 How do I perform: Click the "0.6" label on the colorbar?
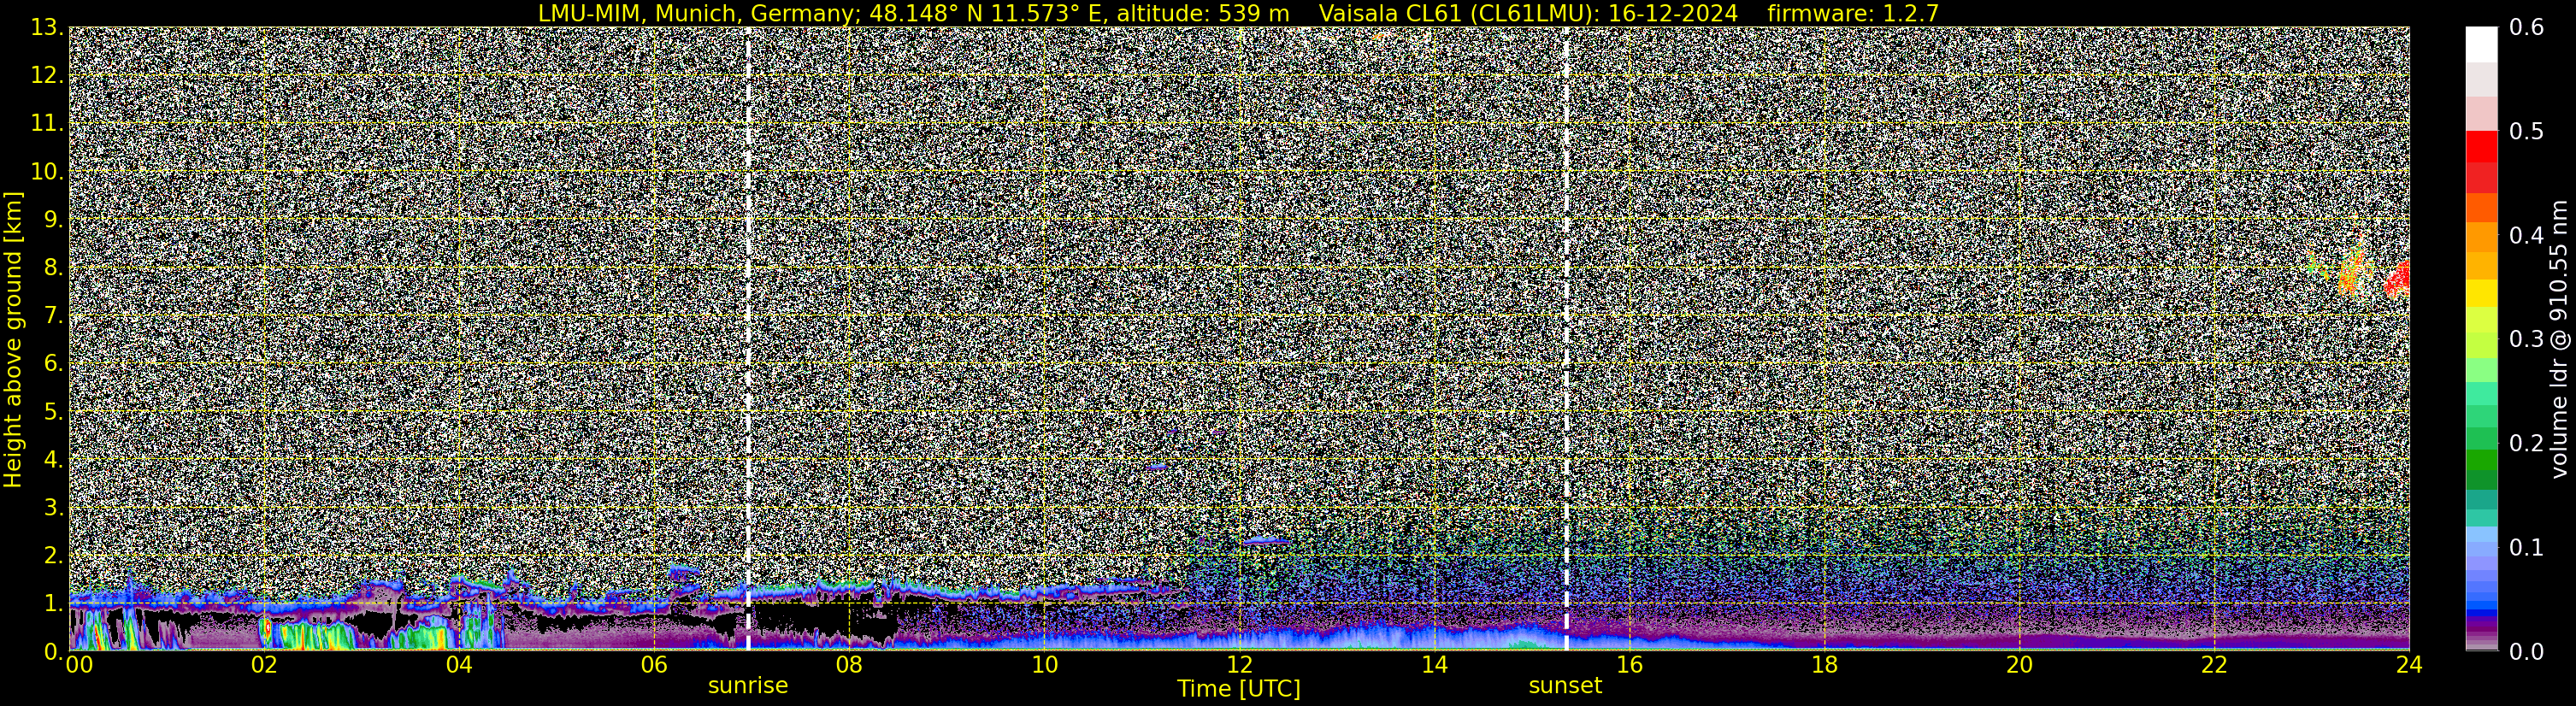point(2527,28)
